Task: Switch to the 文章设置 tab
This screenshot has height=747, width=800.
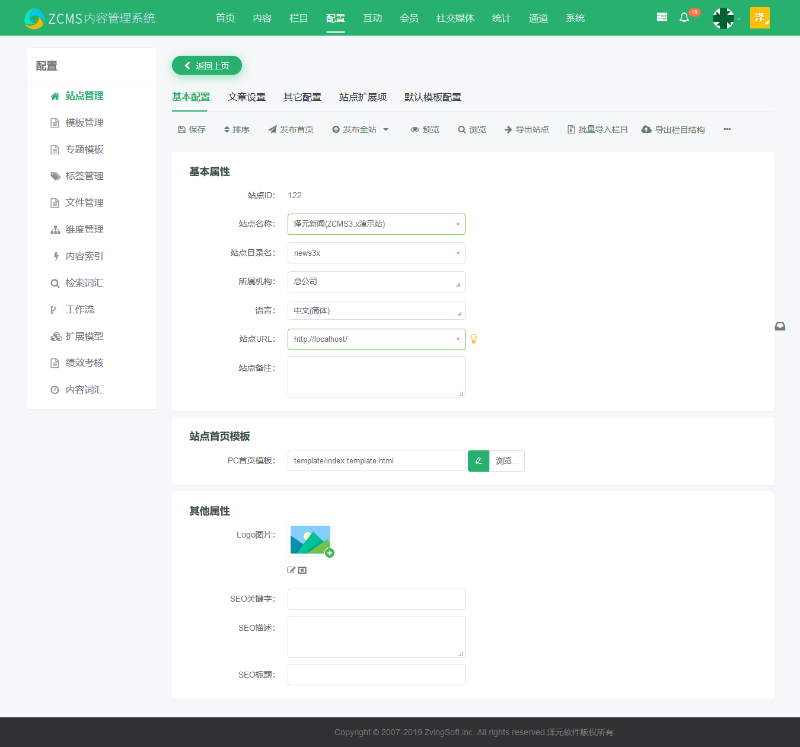Action: pyautogui.click(x=246, y=97)
